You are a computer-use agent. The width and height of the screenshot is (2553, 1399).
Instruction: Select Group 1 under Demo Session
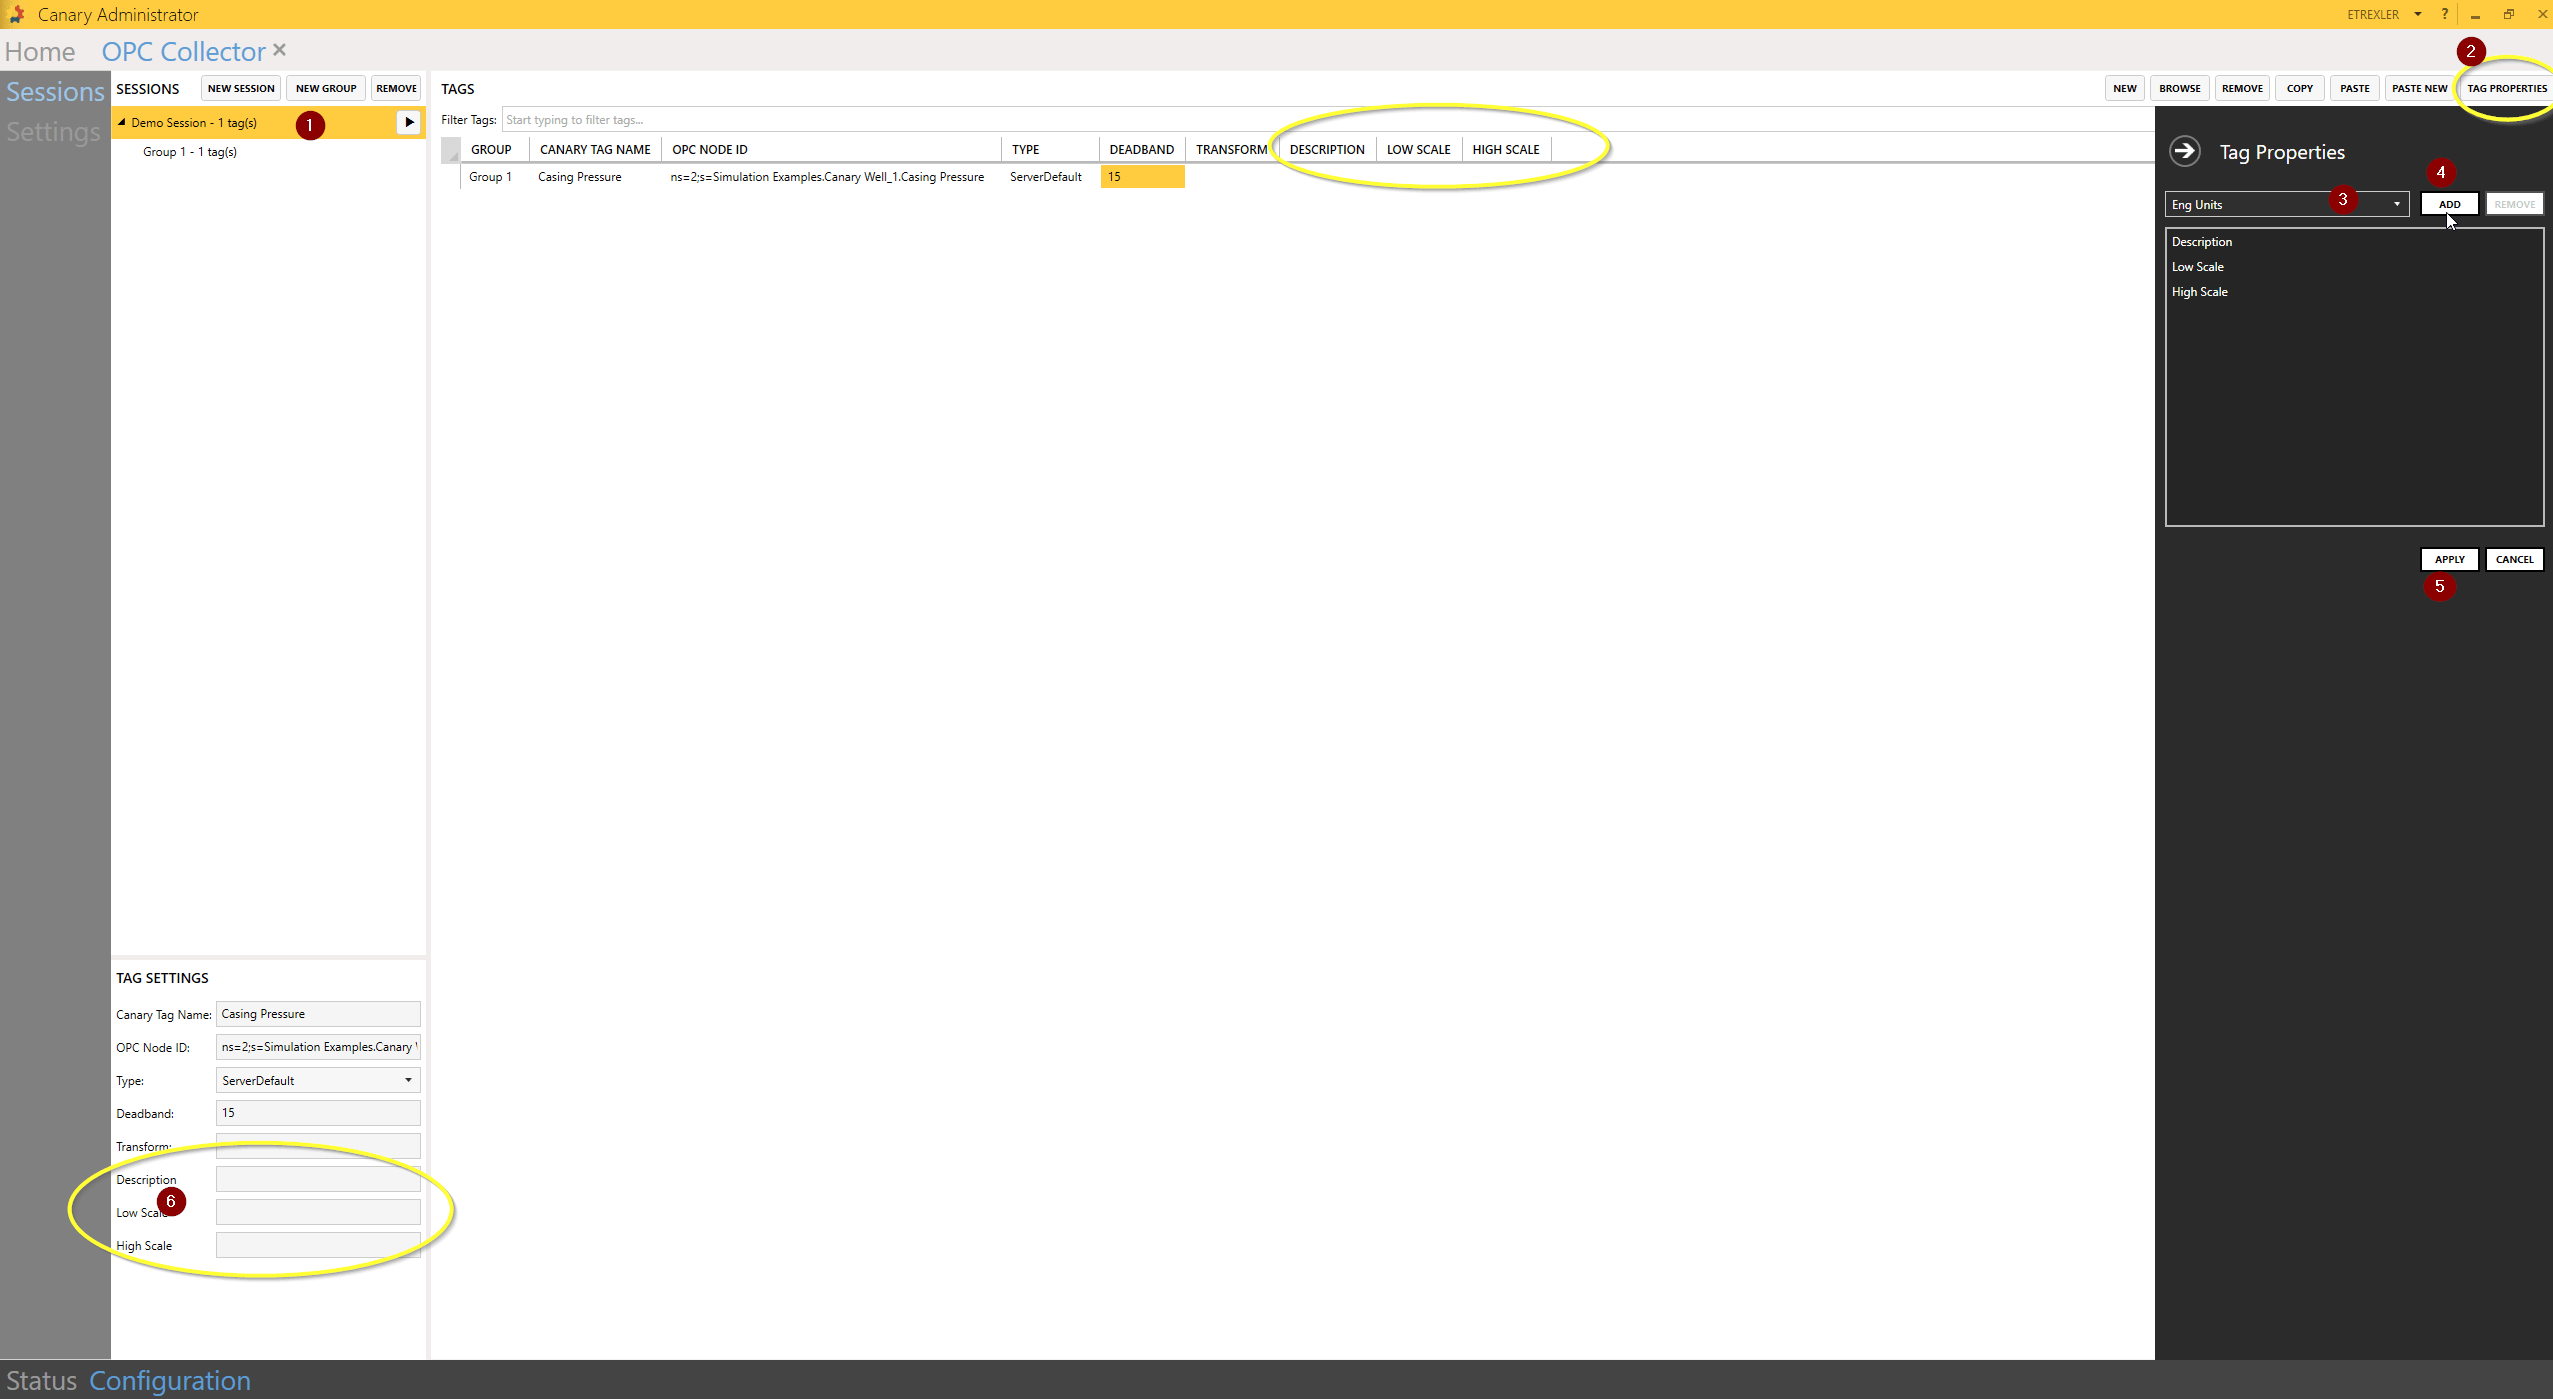tap(190, 151)
